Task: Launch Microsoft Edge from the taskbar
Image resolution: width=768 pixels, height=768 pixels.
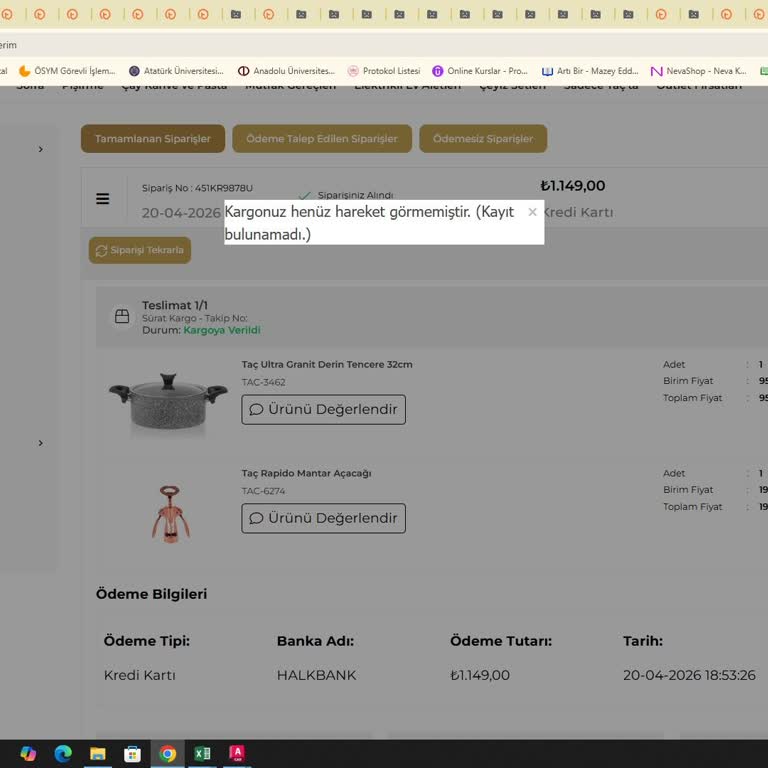Action: [63, 753]
